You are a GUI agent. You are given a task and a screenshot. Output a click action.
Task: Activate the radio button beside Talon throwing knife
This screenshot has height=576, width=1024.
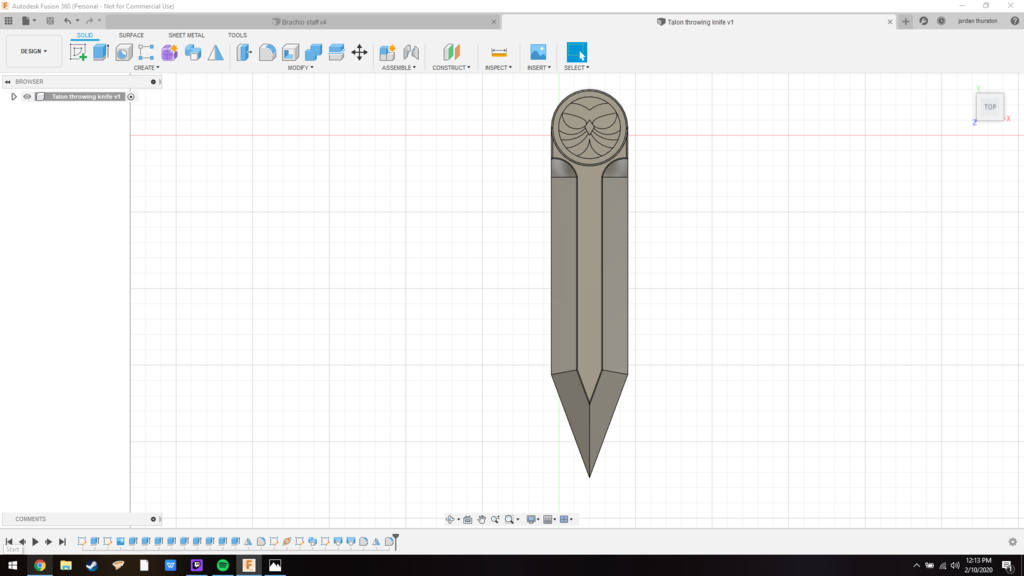click(131, 97)
